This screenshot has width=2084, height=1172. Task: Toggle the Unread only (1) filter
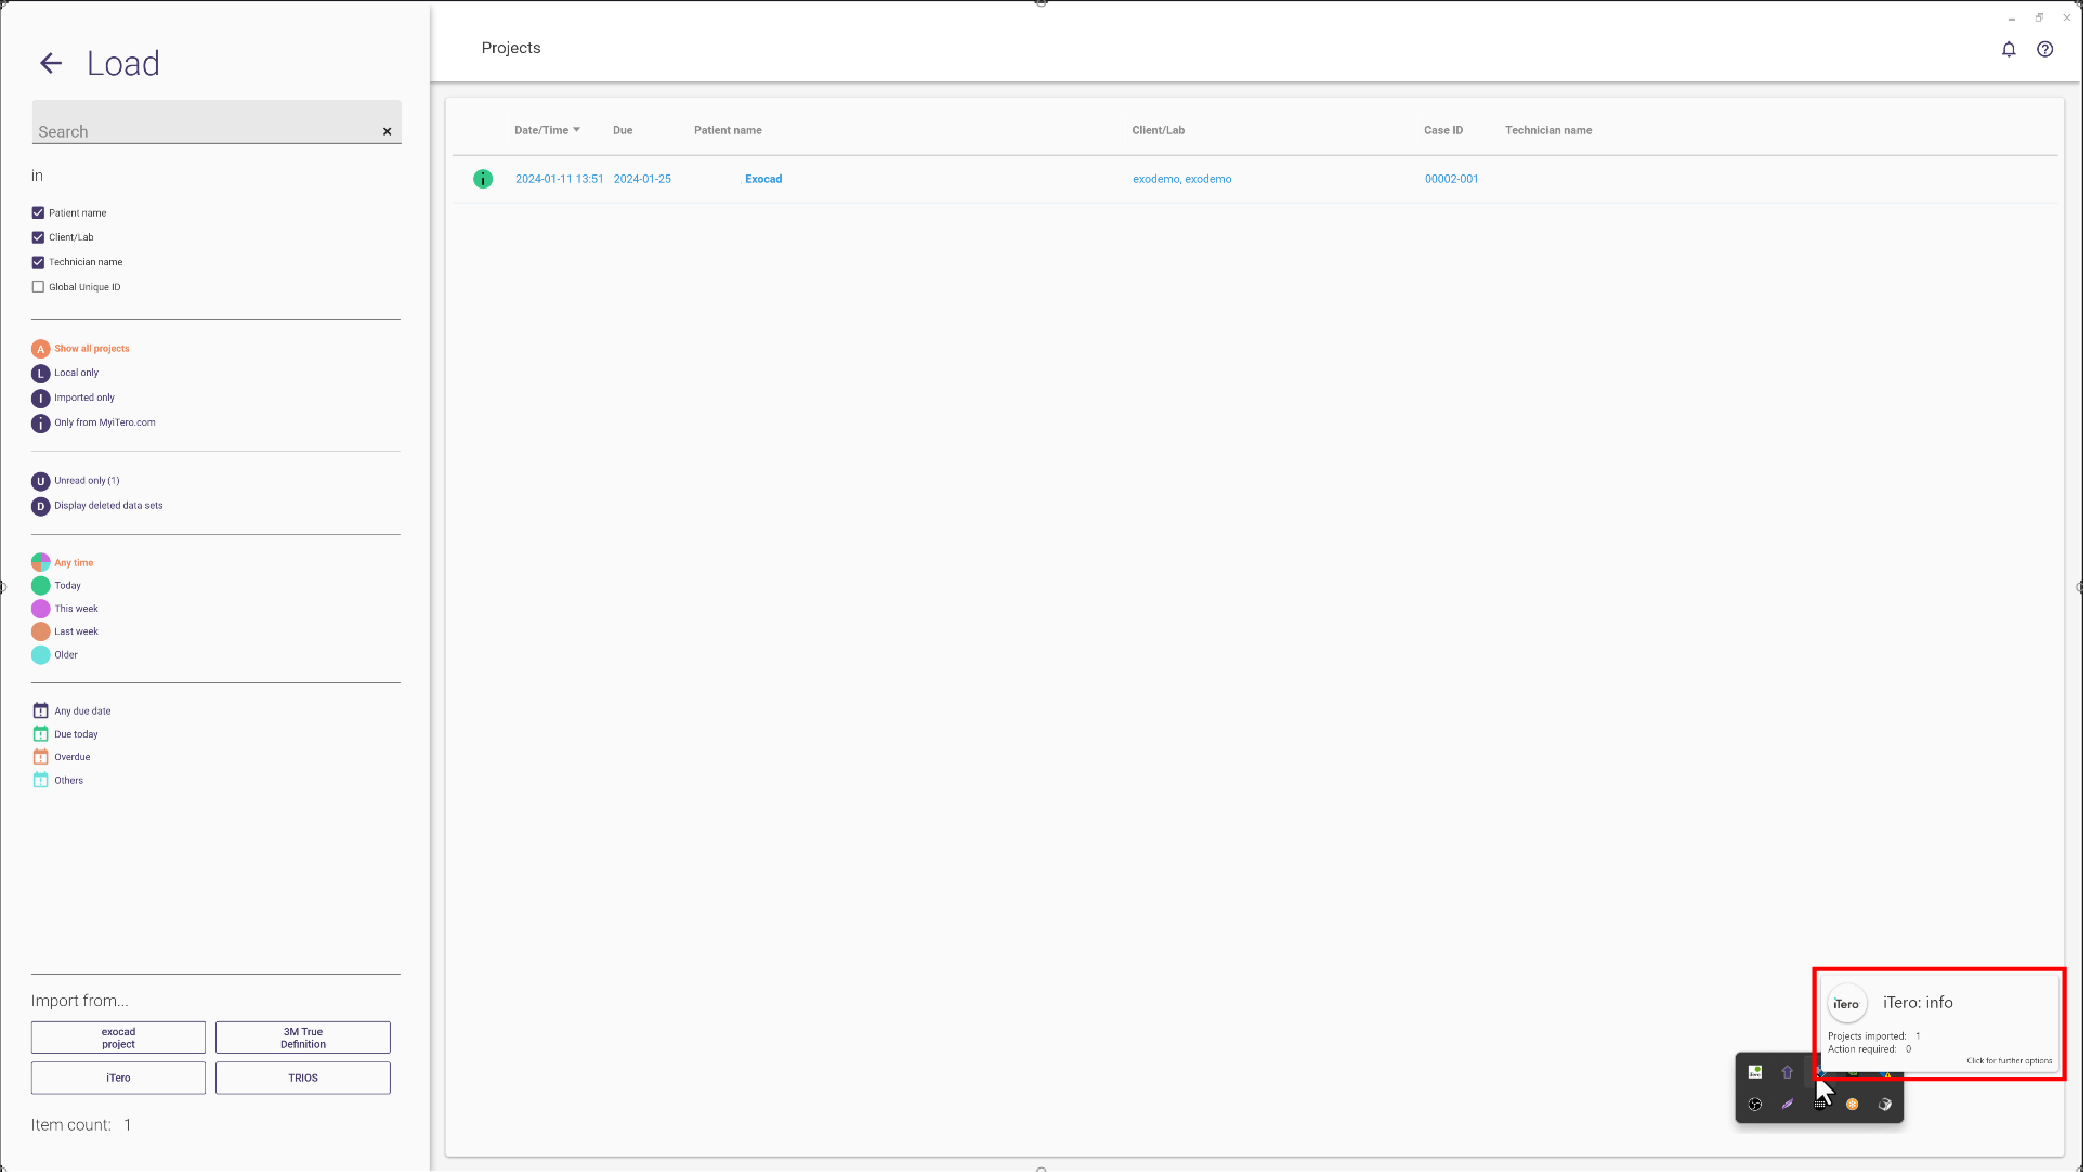(x=75, y=481)
